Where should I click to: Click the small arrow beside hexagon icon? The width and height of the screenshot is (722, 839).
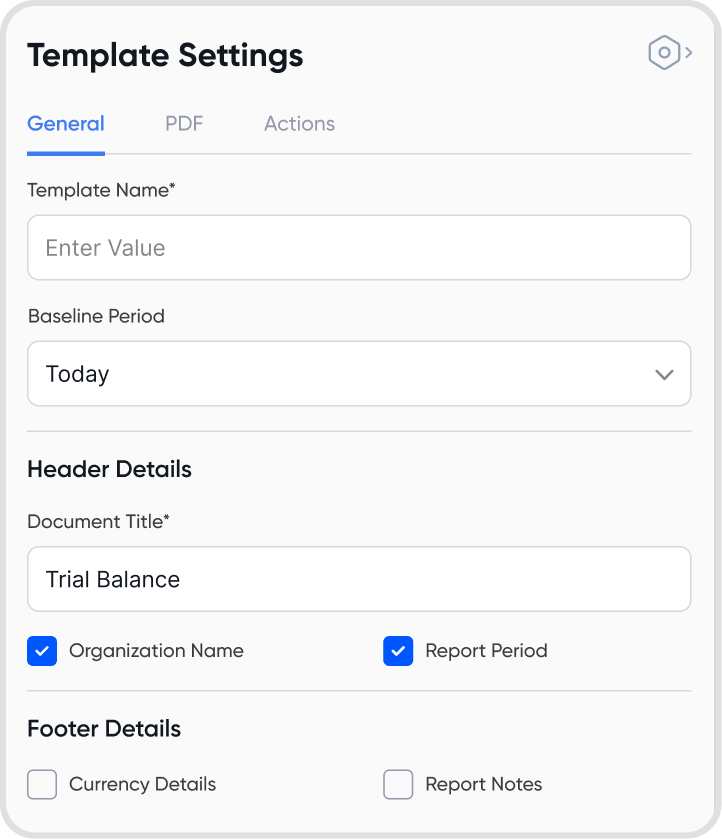coord(689,53)
